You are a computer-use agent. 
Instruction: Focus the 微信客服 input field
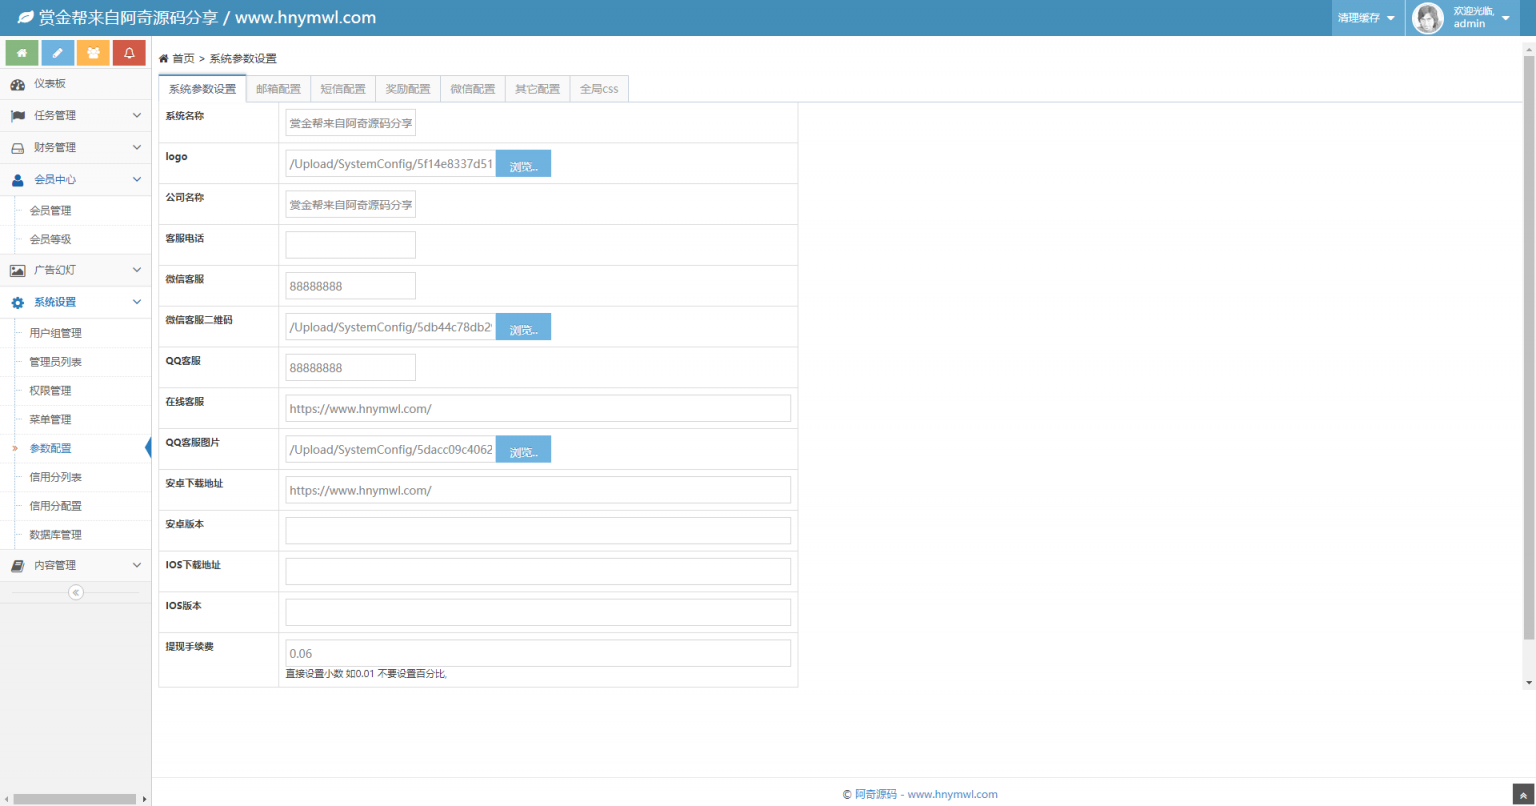coord(350,286)
